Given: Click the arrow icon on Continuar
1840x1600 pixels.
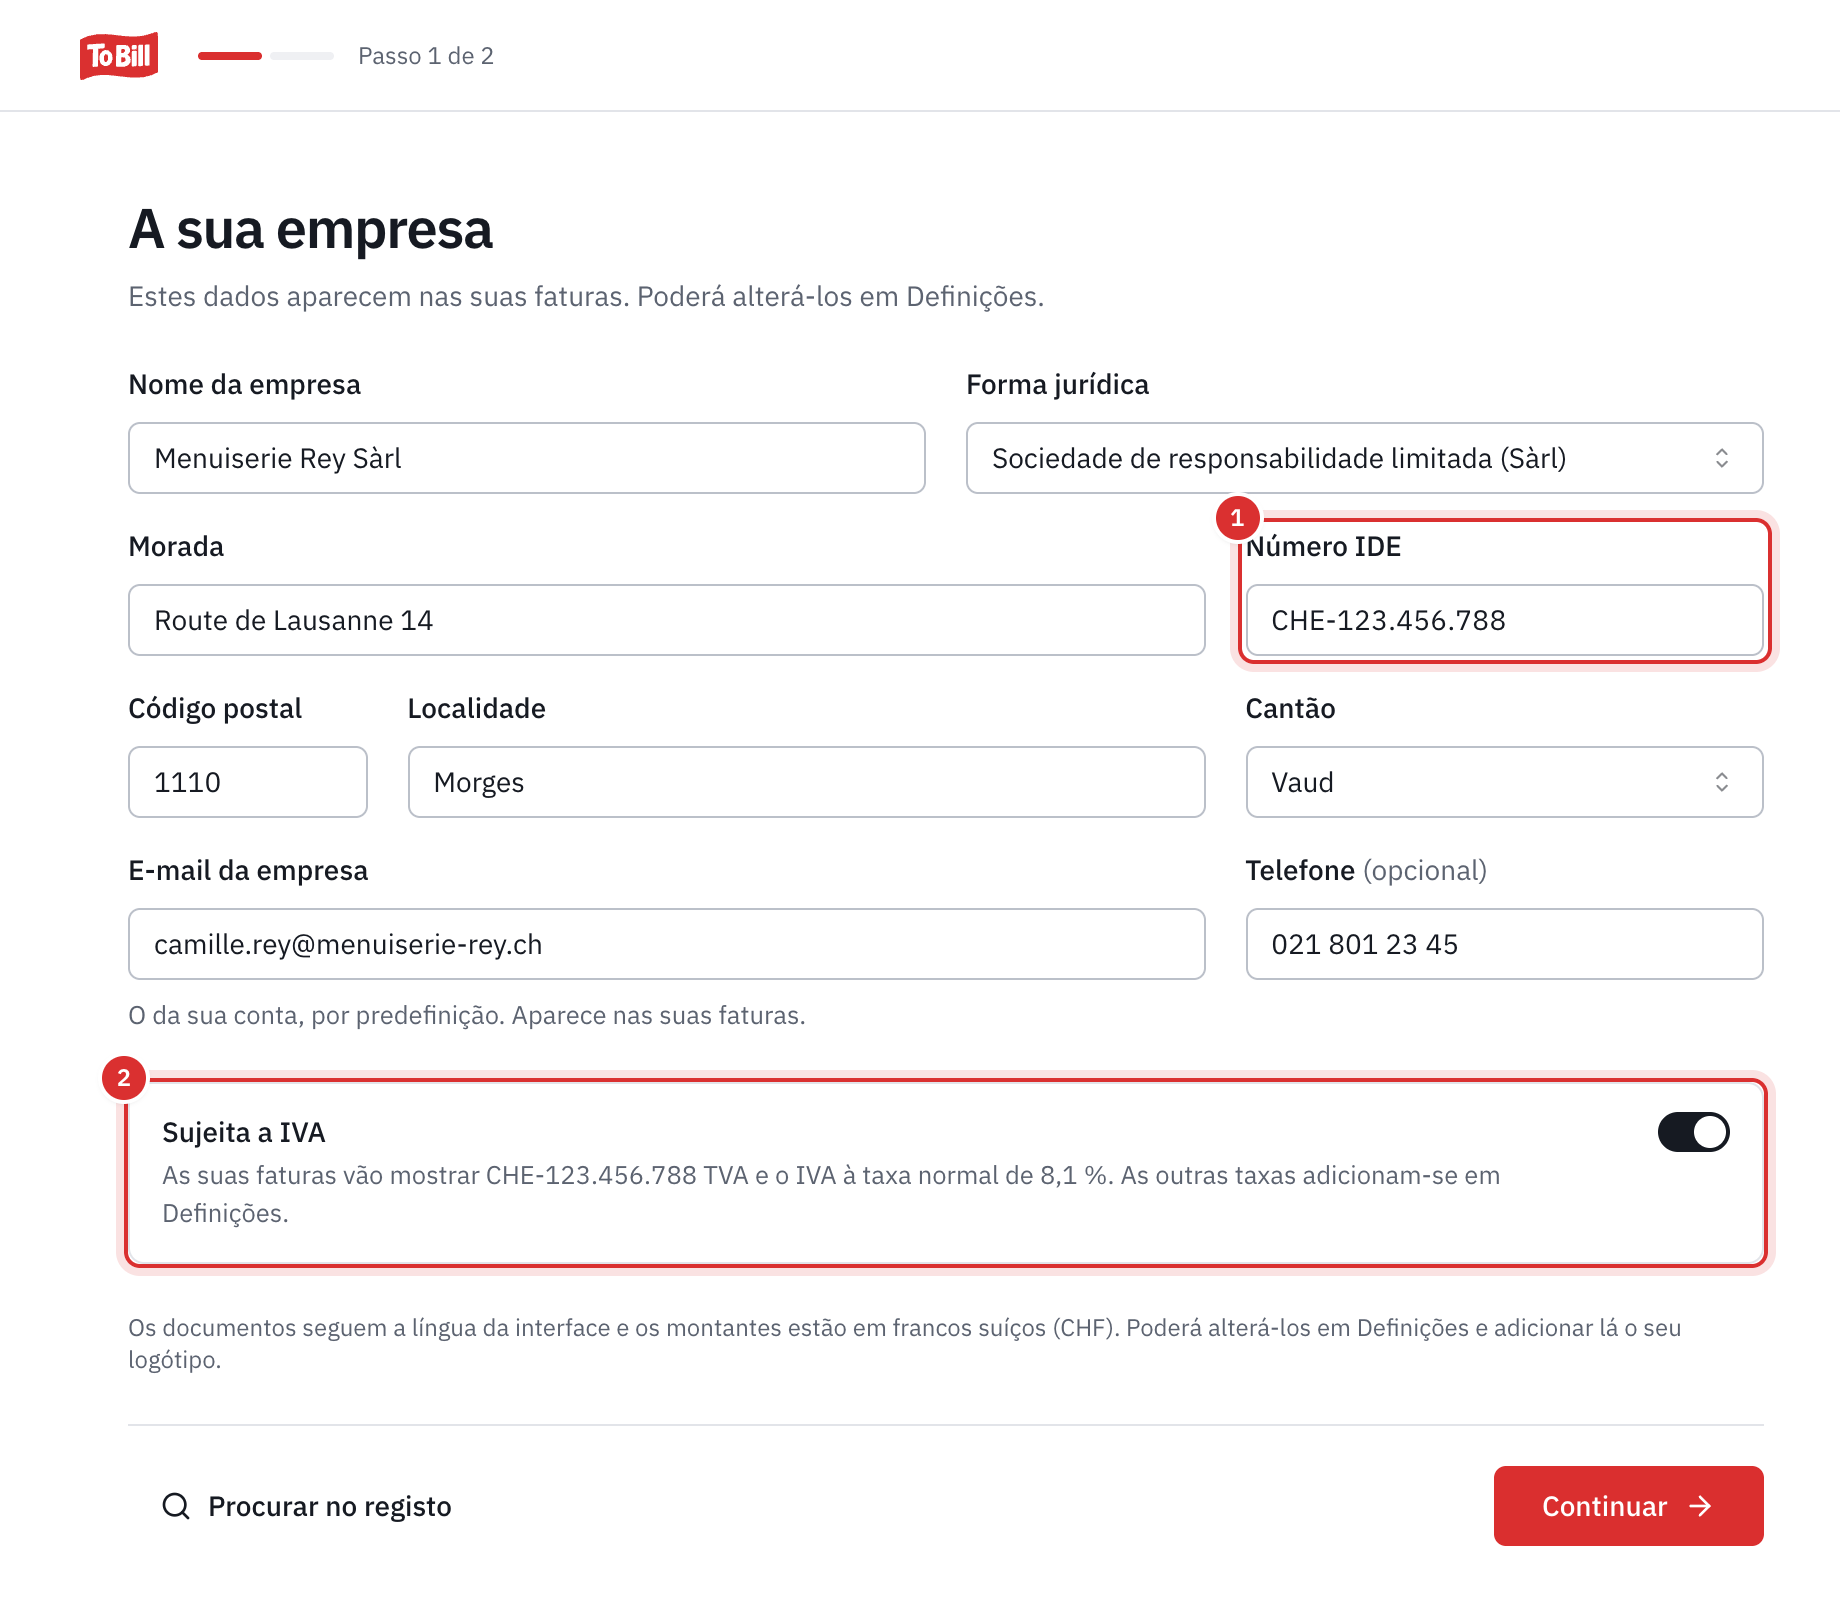Looking at the screenshot, I should click(x=1701, y=1506).
